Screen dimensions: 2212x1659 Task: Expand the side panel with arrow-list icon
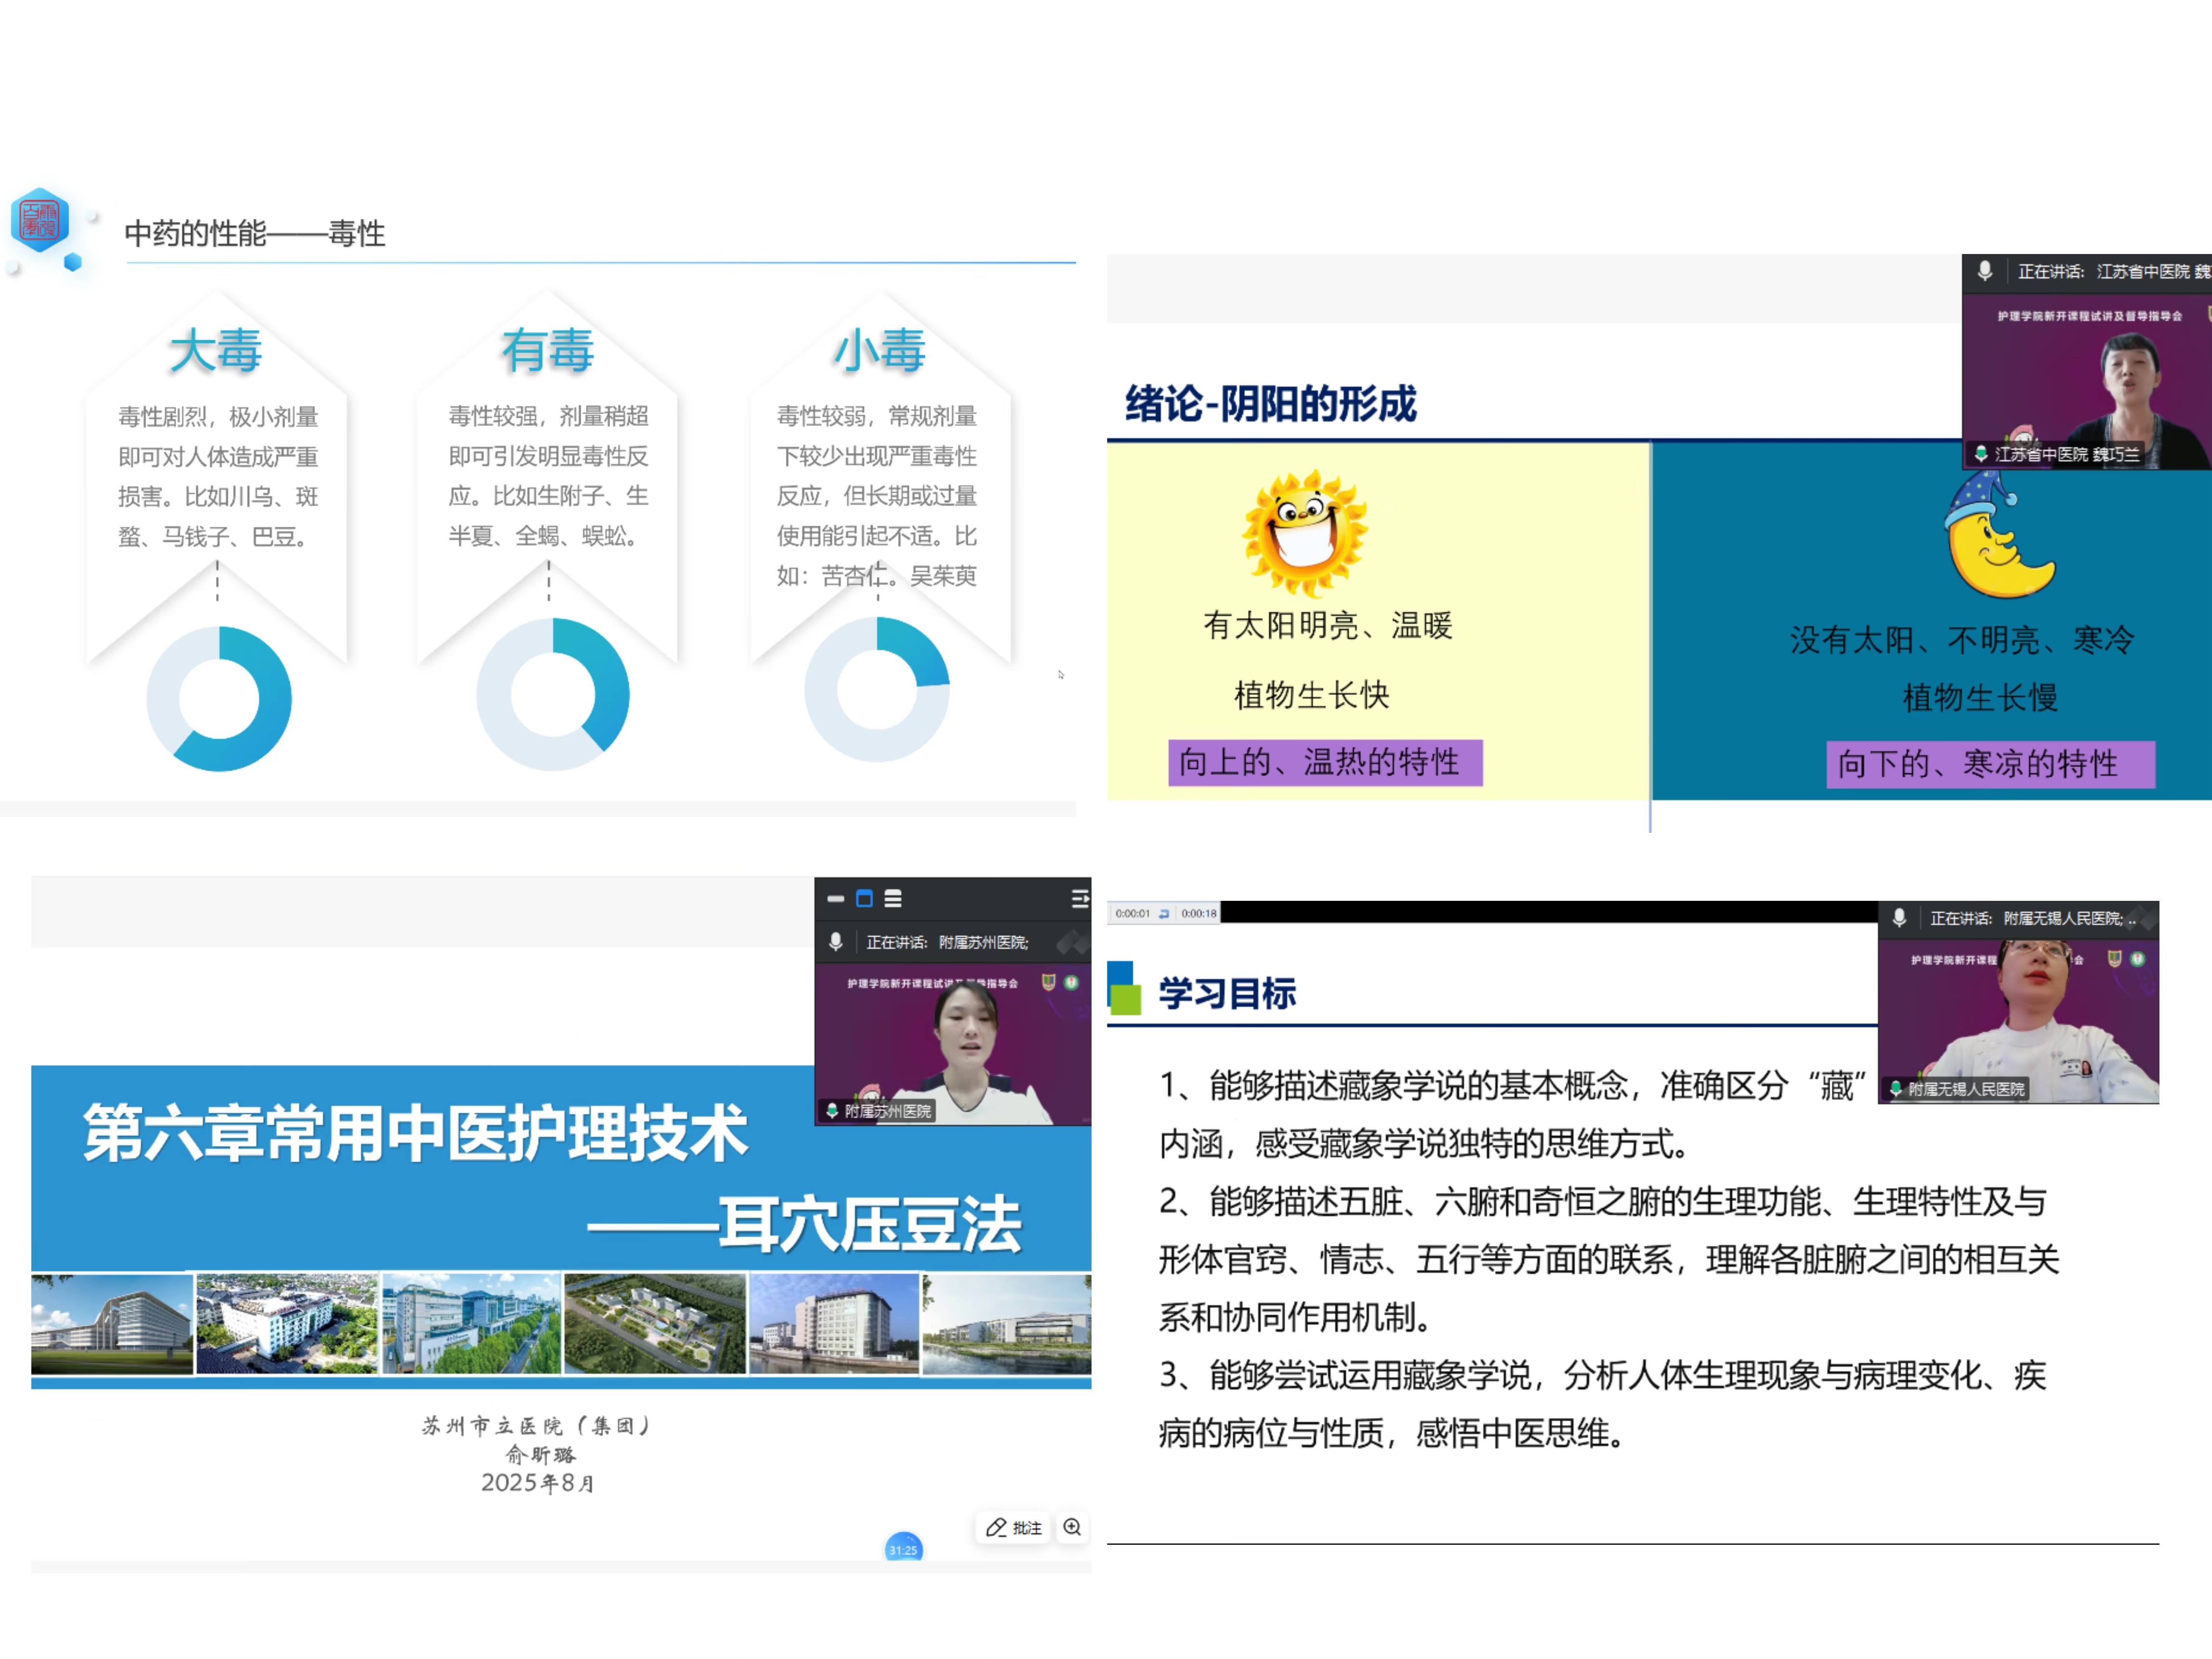pos(1080,898)
